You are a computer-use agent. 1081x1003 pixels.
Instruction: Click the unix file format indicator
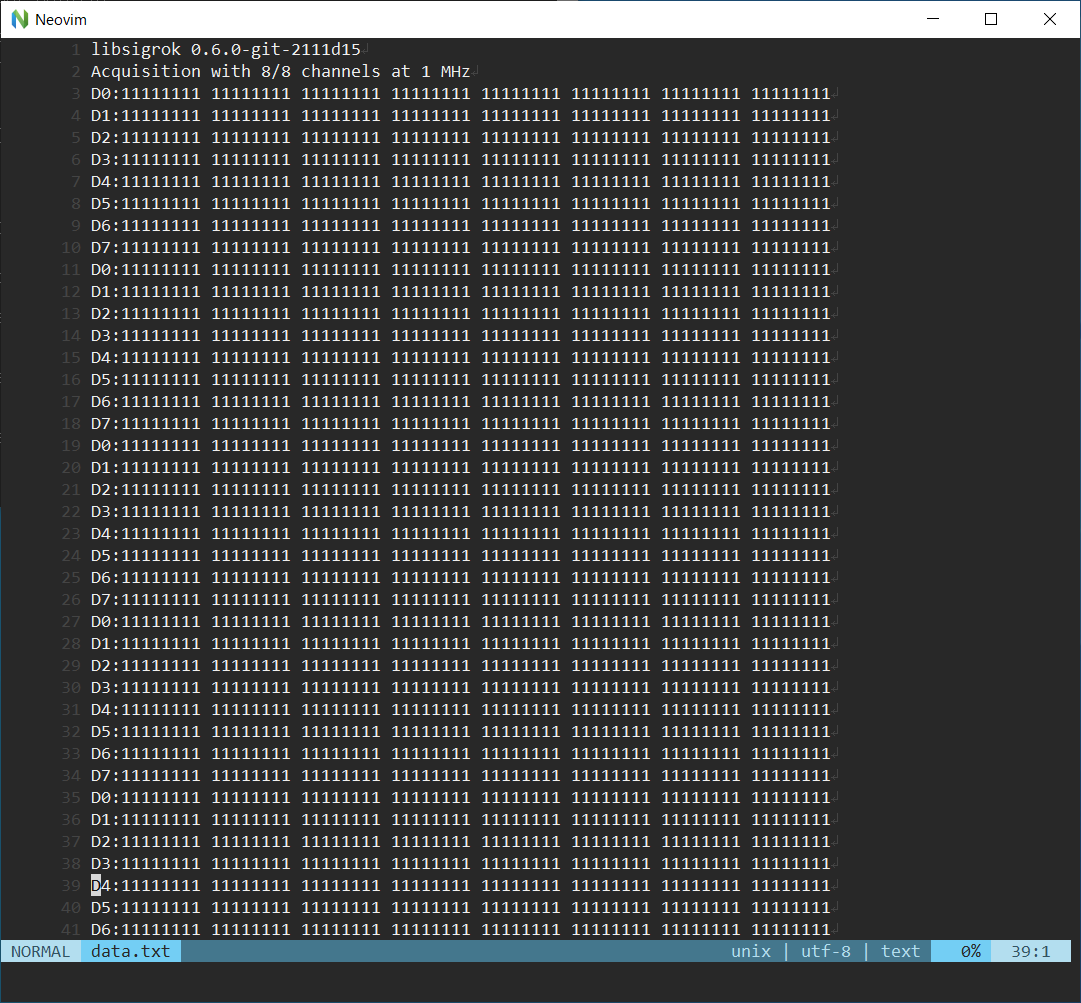(751, 951)
